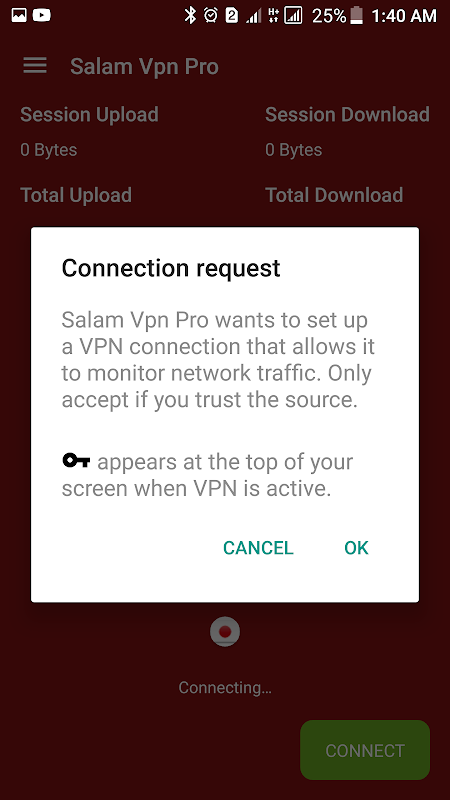Tap the image notification icon
This screenshot has width=450, height=800.
(19, 15)
